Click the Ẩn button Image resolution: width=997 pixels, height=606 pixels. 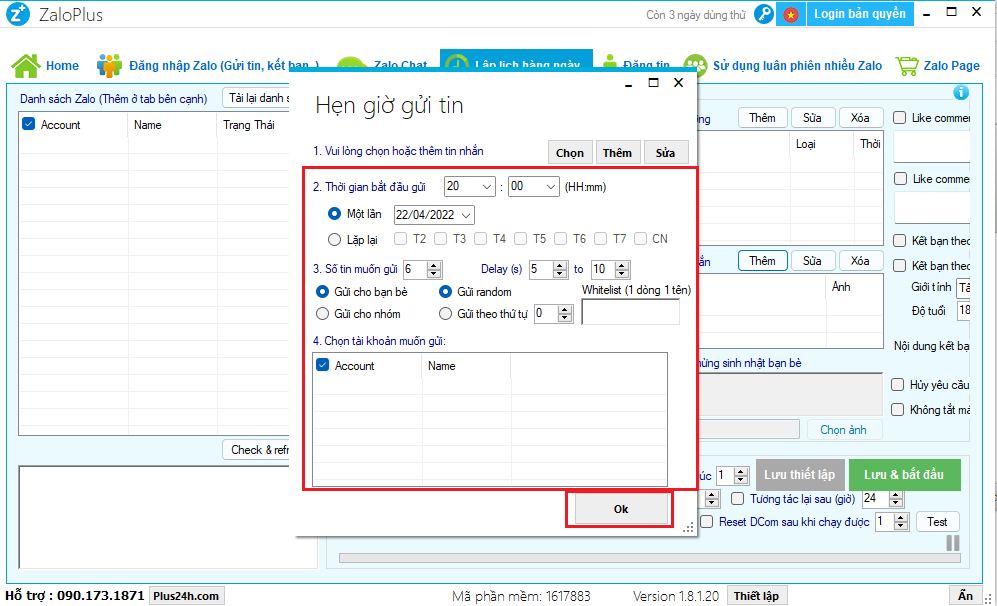coord(965,595)
